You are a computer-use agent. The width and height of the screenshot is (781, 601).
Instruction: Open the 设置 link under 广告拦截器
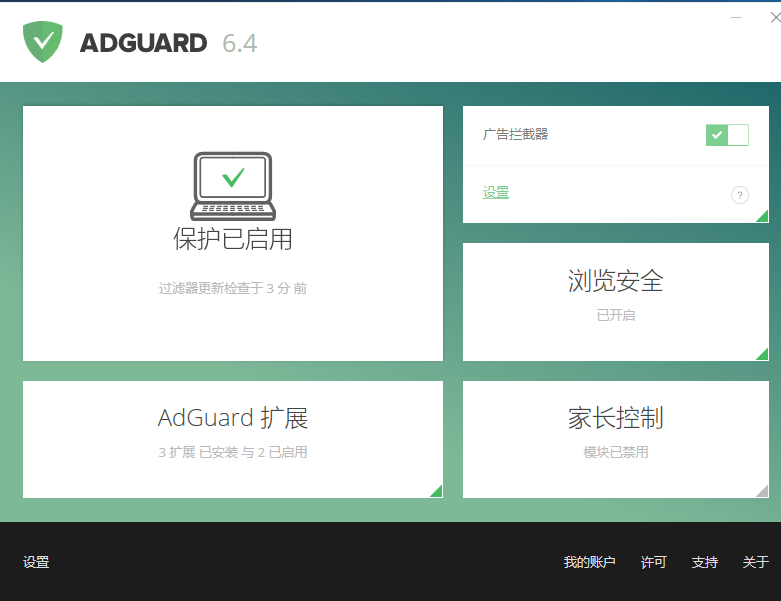[x=496, y=192]
